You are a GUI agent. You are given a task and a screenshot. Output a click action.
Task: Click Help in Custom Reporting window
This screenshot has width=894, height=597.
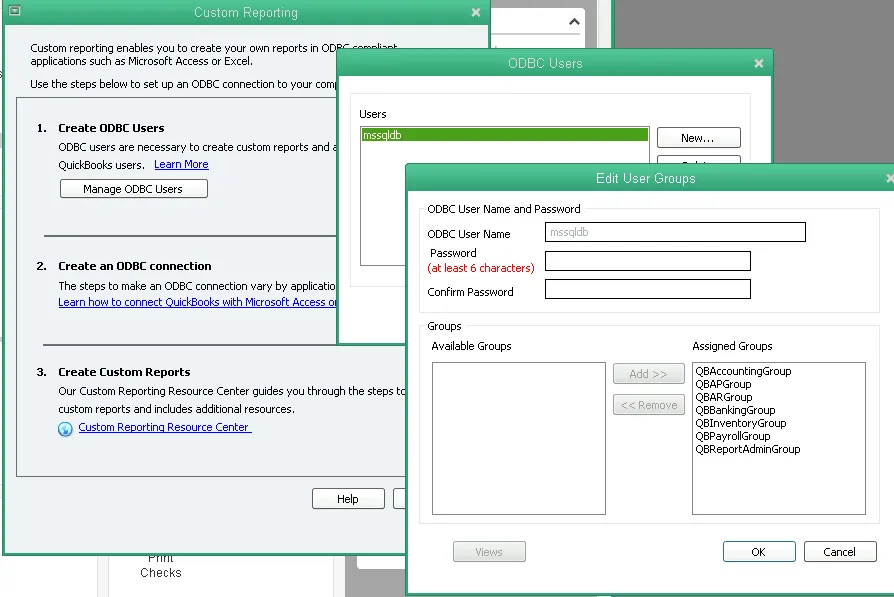pyautogui.click(x=348, y=499)
